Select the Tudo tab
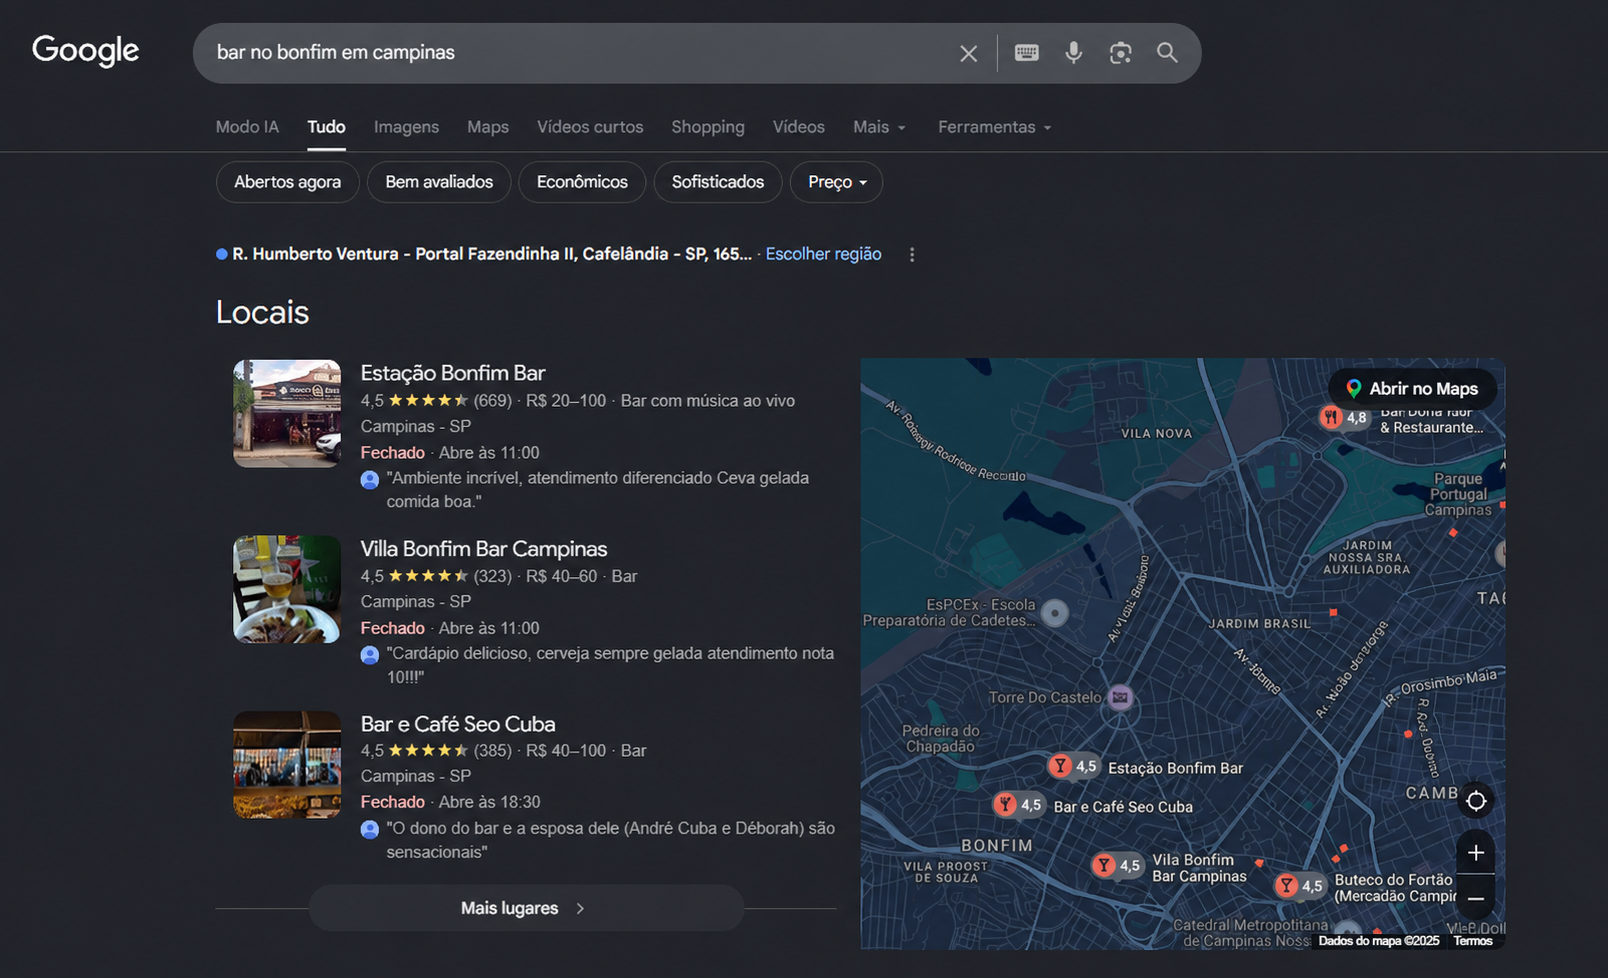Screen dimensions: 1608x978 pyautogui.click(x=326, y=127)
